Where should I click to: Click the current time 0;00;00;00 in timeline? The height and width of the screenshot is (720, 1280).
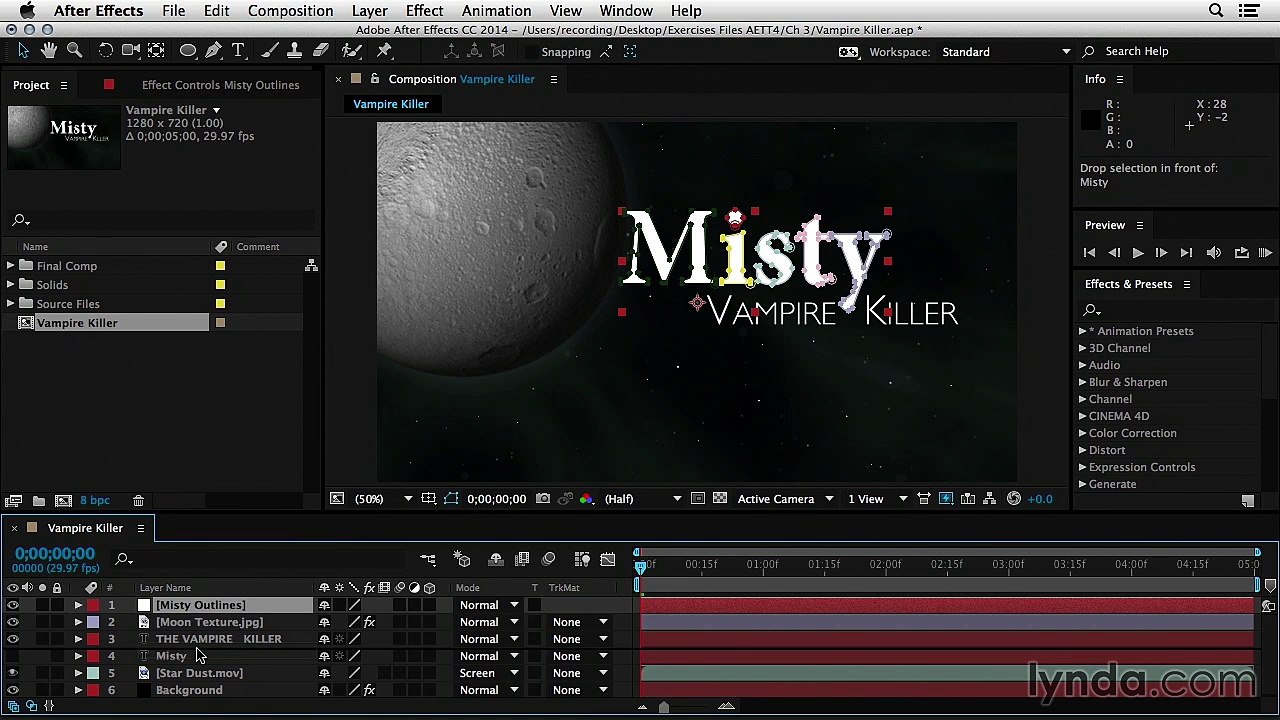point(55,554)
